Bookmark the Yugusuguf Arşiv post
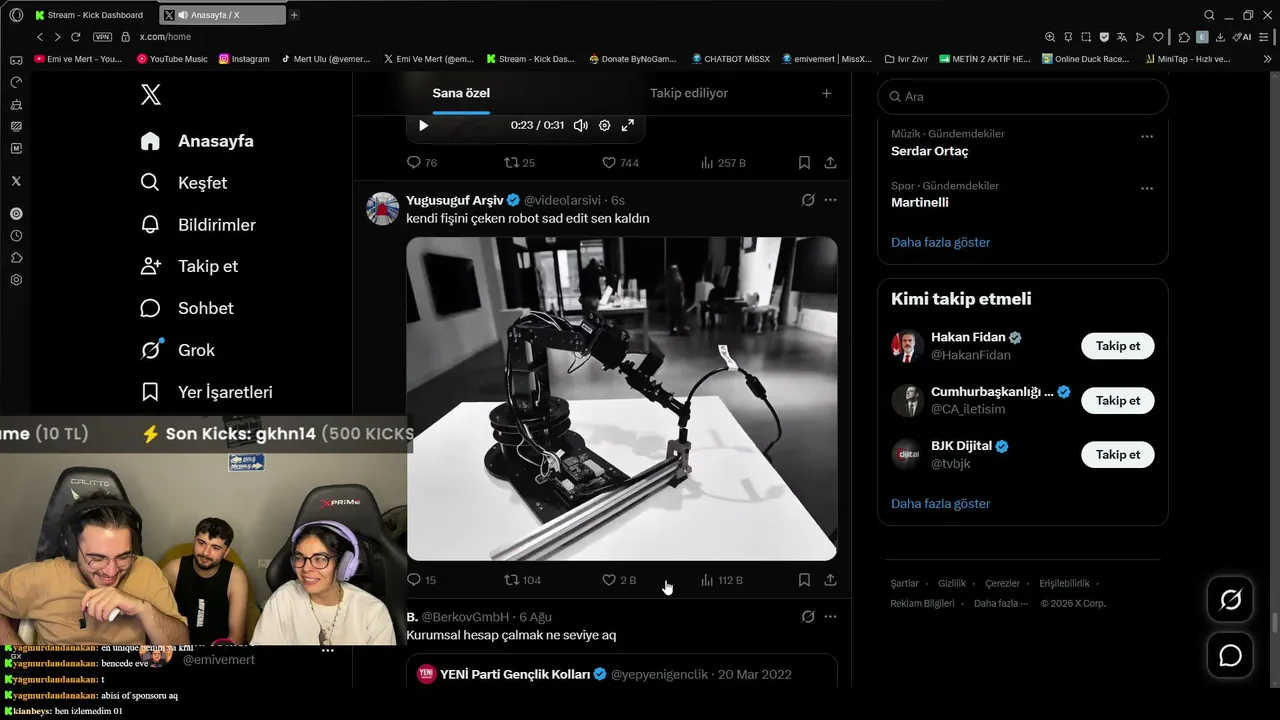1280x720 pixels. pyautogui.click(x=804, y=580)
